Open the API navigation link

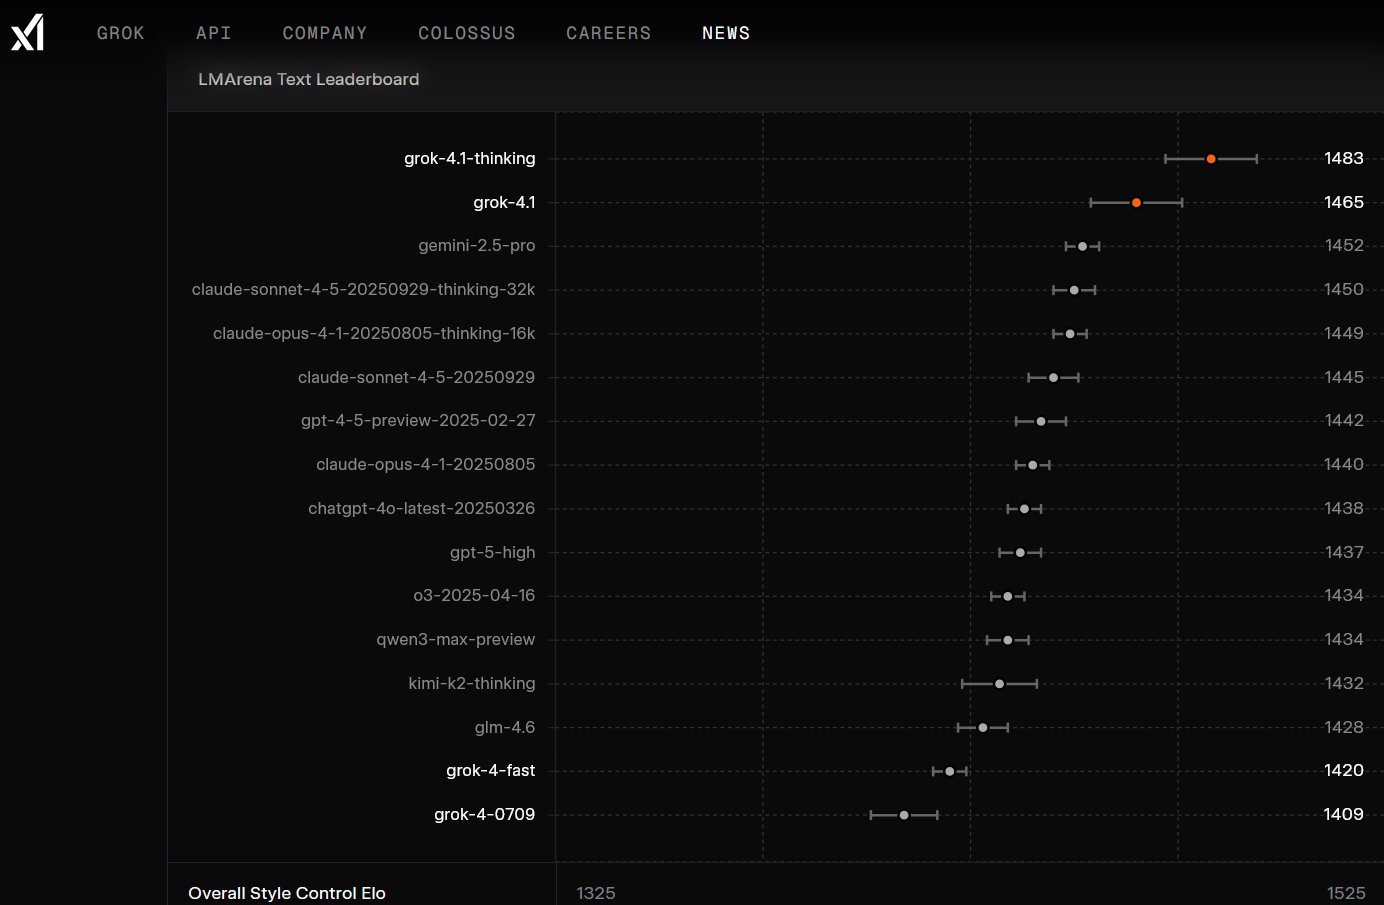coord(213,33)
